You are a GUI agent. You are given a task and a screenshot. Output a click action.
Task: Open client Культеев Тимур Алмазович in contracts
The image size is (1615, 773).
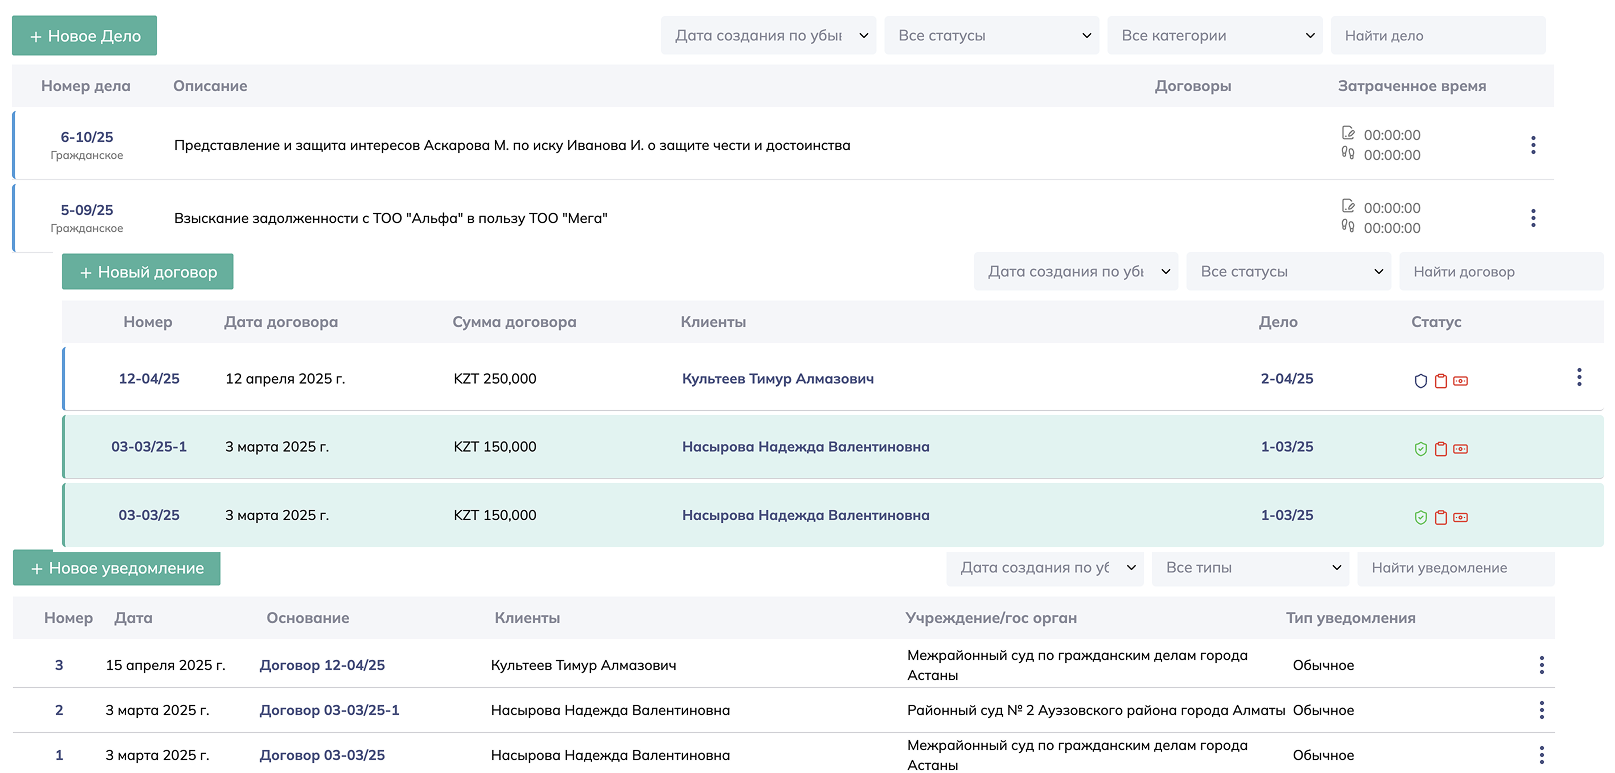(777, 379)
